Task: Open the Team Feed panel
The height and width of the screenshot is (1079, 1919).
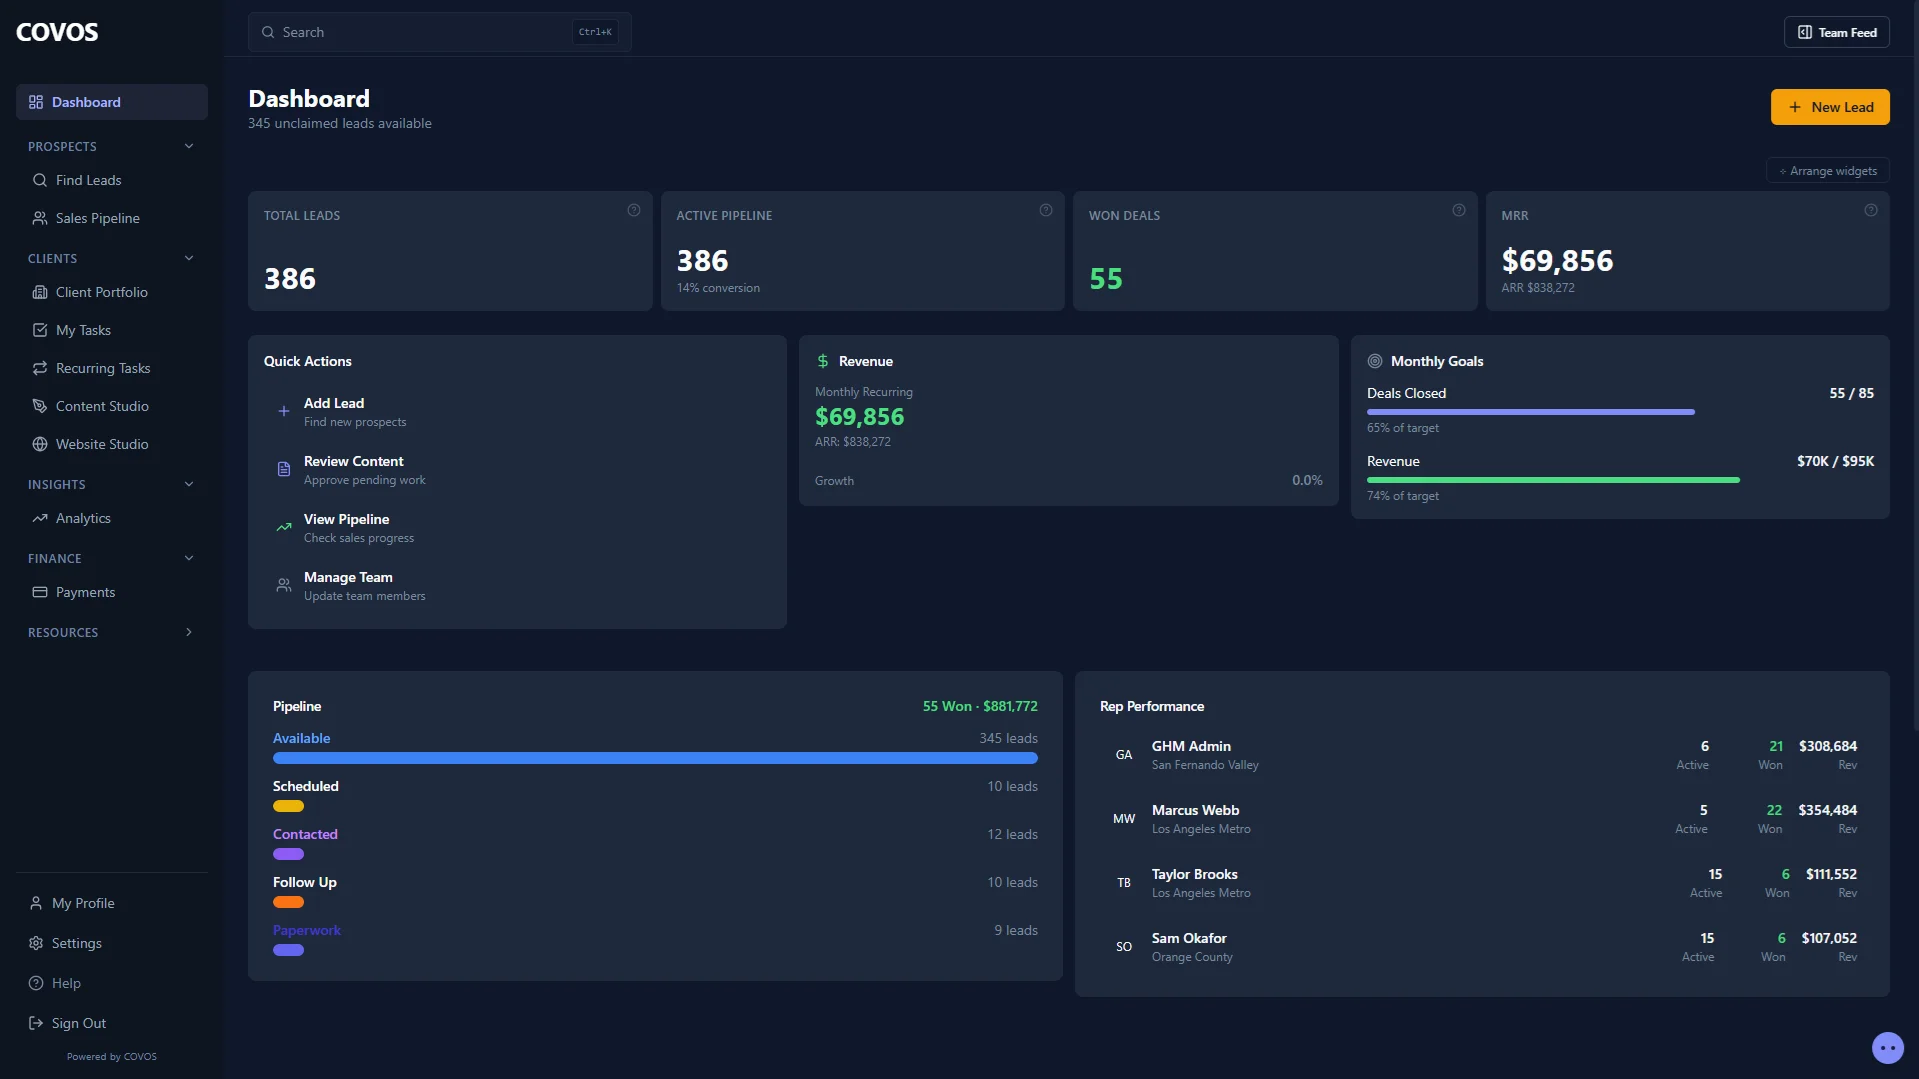Action: click(x=1837, y=32)
